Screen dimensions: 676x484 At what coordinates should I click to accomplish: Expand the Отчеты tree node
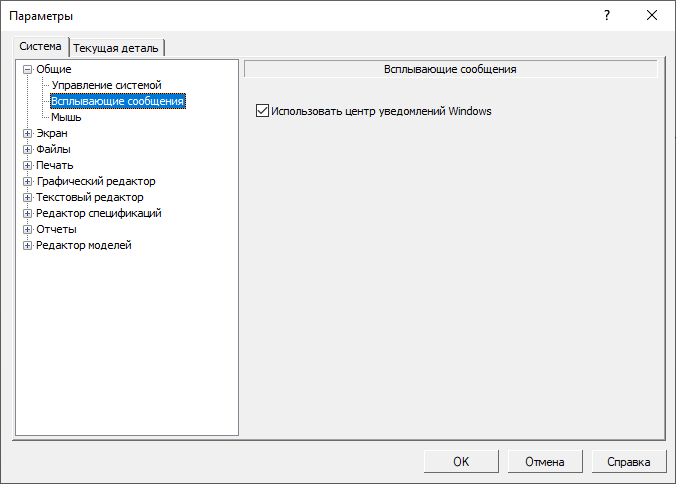point(28,230)
